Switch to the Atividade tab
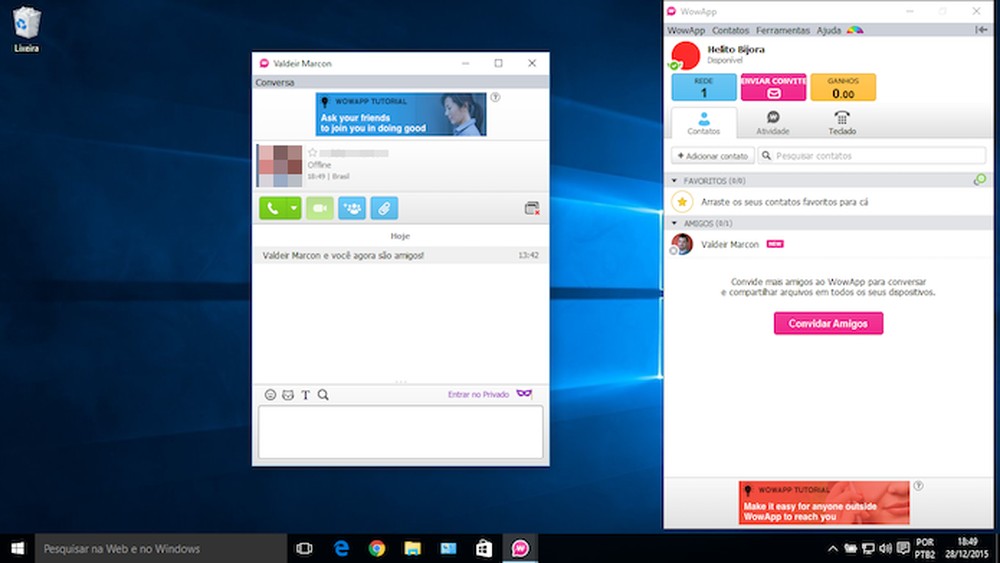The image size is (1000, 563). (x=772, y=123)
